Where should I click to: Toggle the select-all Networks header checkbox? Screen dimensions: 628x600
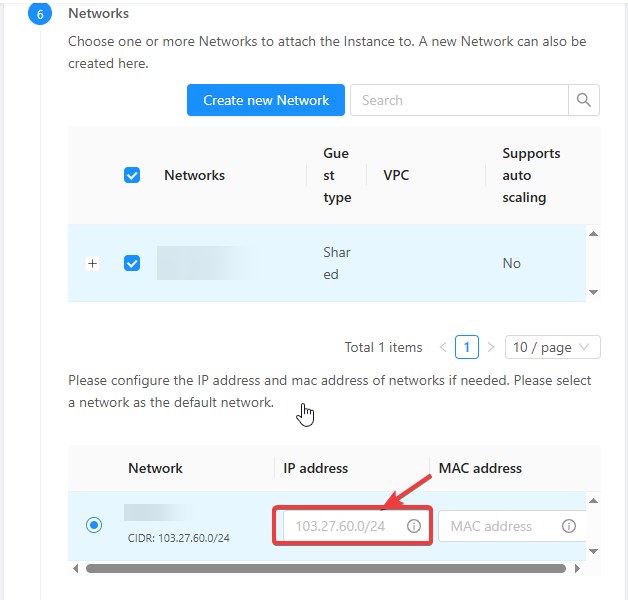(x=132, y=175)
